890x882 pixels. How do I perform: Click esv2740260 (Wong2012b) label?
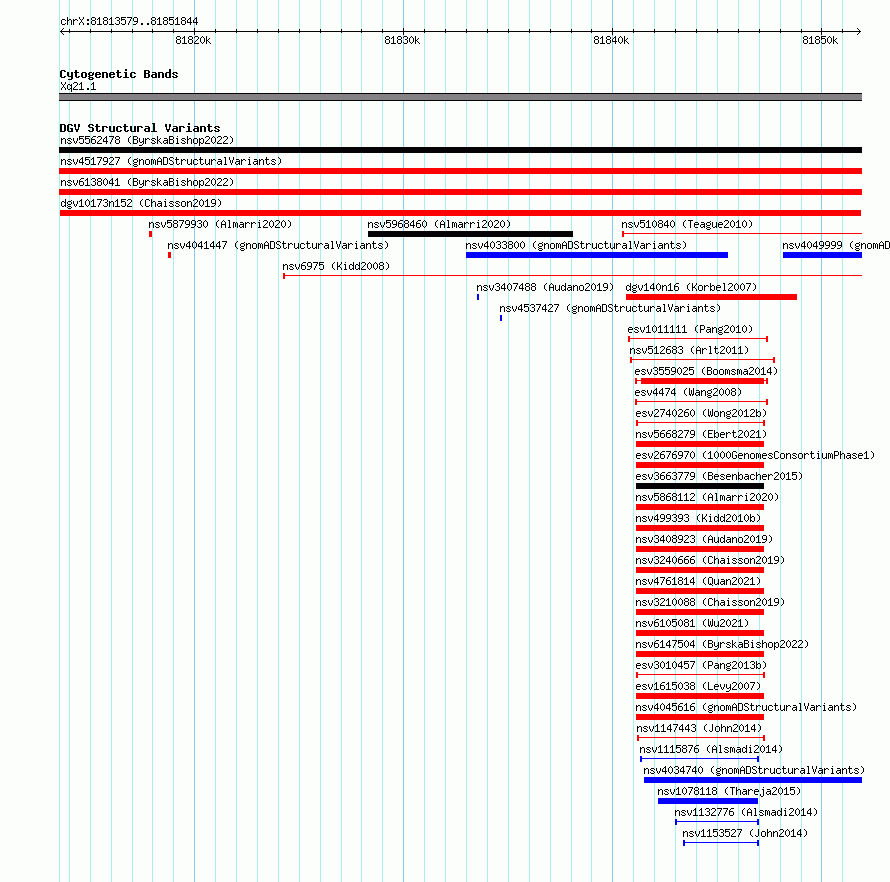(x=701, y=413)
